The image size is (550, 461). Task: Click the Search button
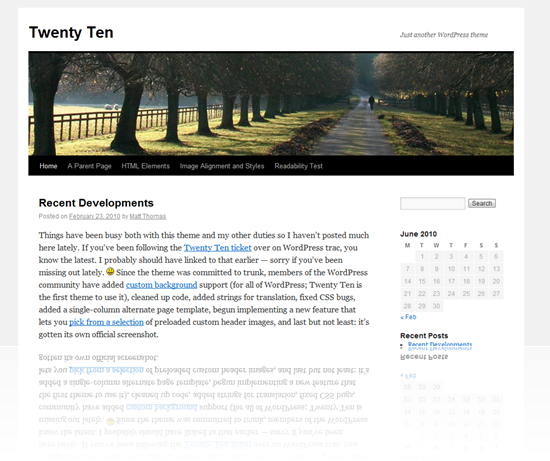[x=482, y=203]
